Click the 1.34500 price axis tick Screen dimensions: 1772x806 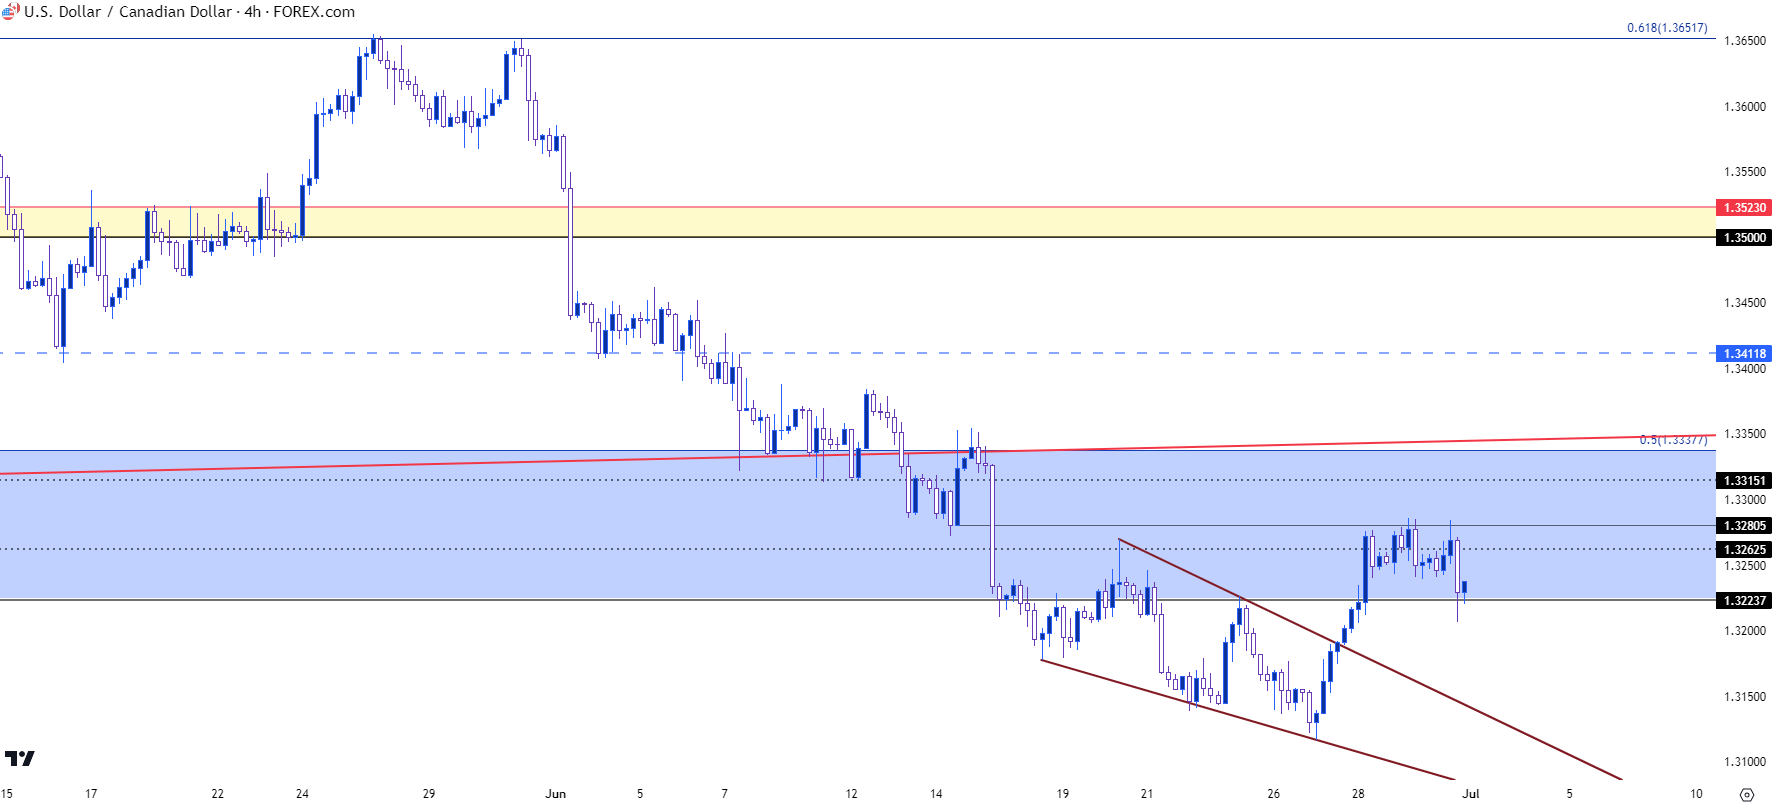pos(1745,303)
